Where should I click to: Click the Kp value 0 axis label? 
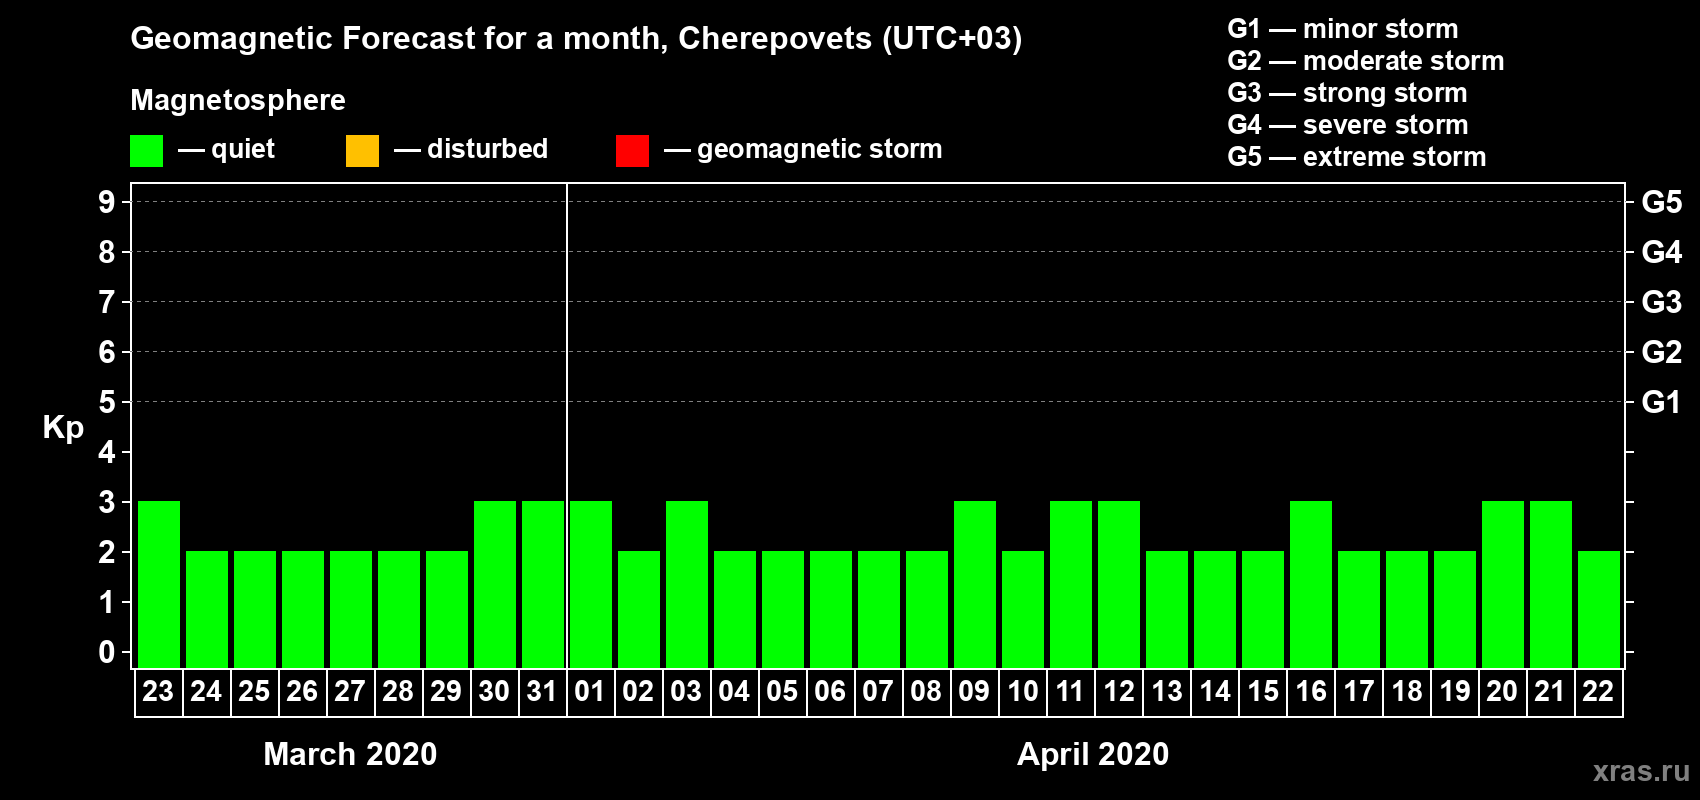pos(107,652)
